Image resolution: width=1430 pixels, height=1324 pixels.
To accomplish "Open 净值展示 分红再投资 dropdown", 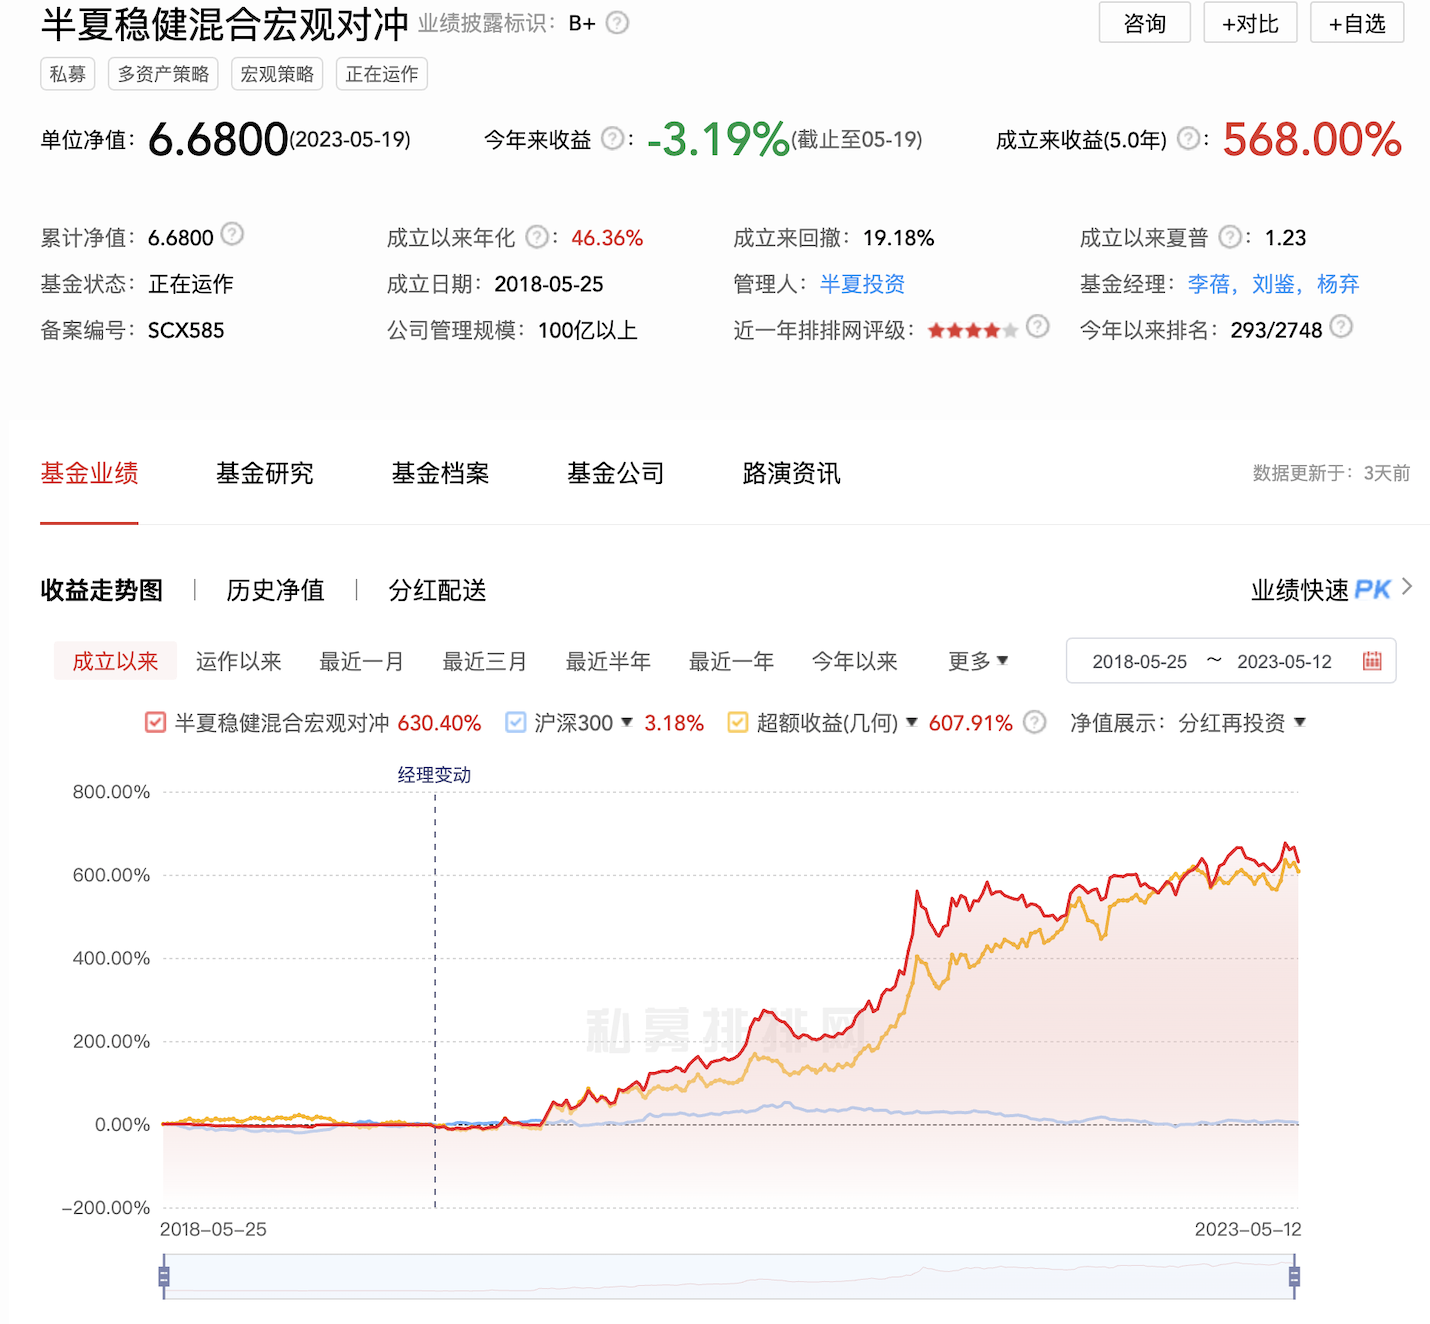I will point(1299,722).
